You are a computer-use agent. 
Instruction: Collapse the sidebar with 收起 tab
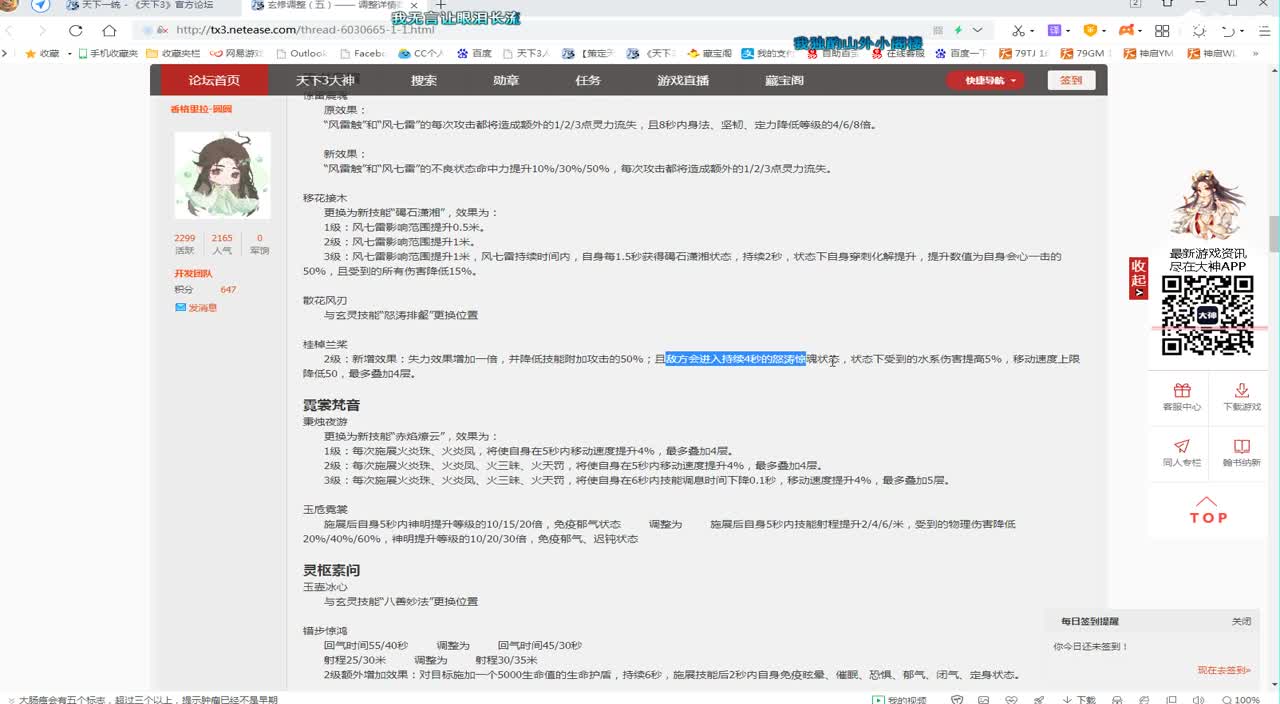[x=1138, y=278]
